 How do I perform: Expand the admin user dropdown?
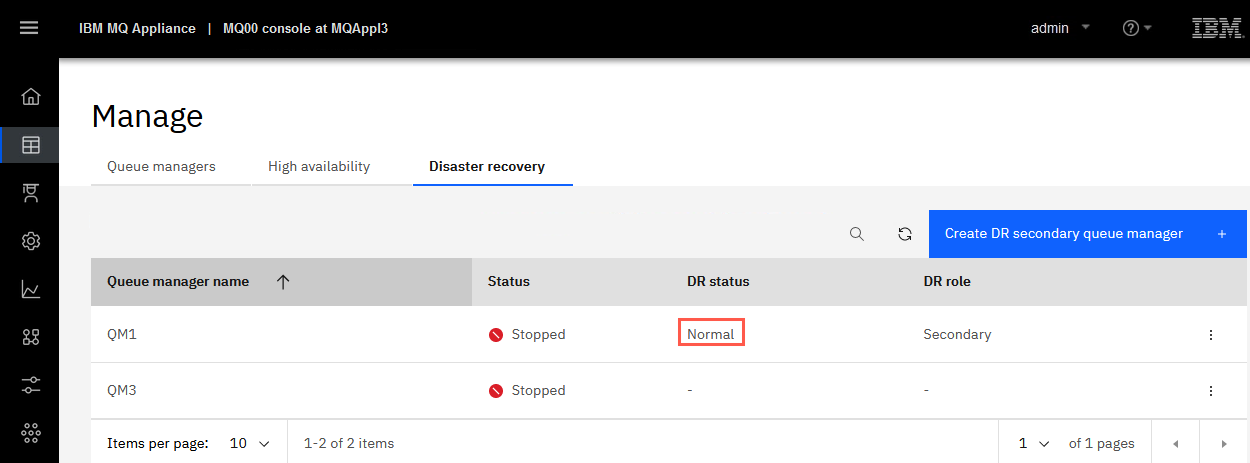[1060, 28]
